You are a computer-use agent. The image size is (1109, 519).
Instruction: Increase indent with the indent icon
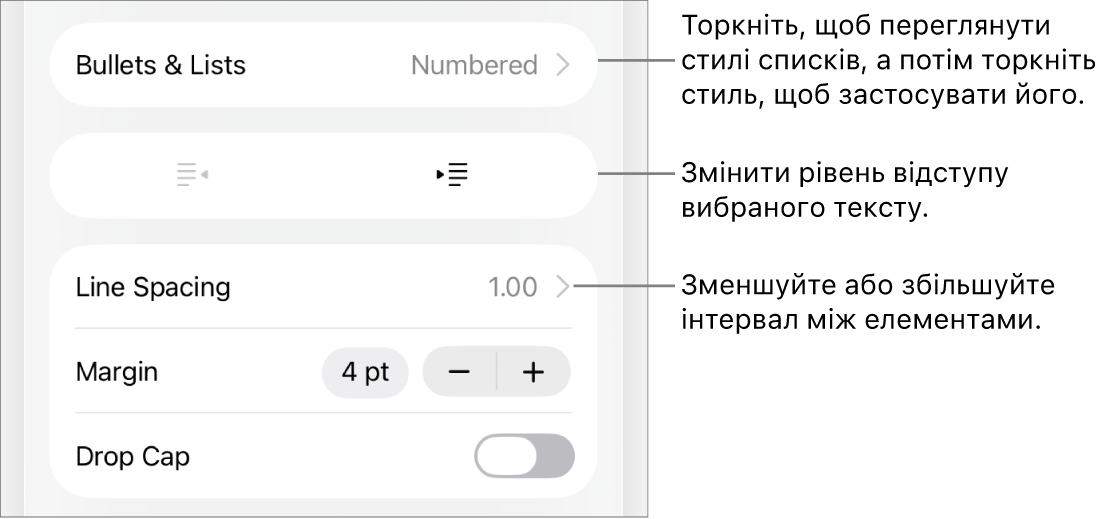(x=453, y=175)
